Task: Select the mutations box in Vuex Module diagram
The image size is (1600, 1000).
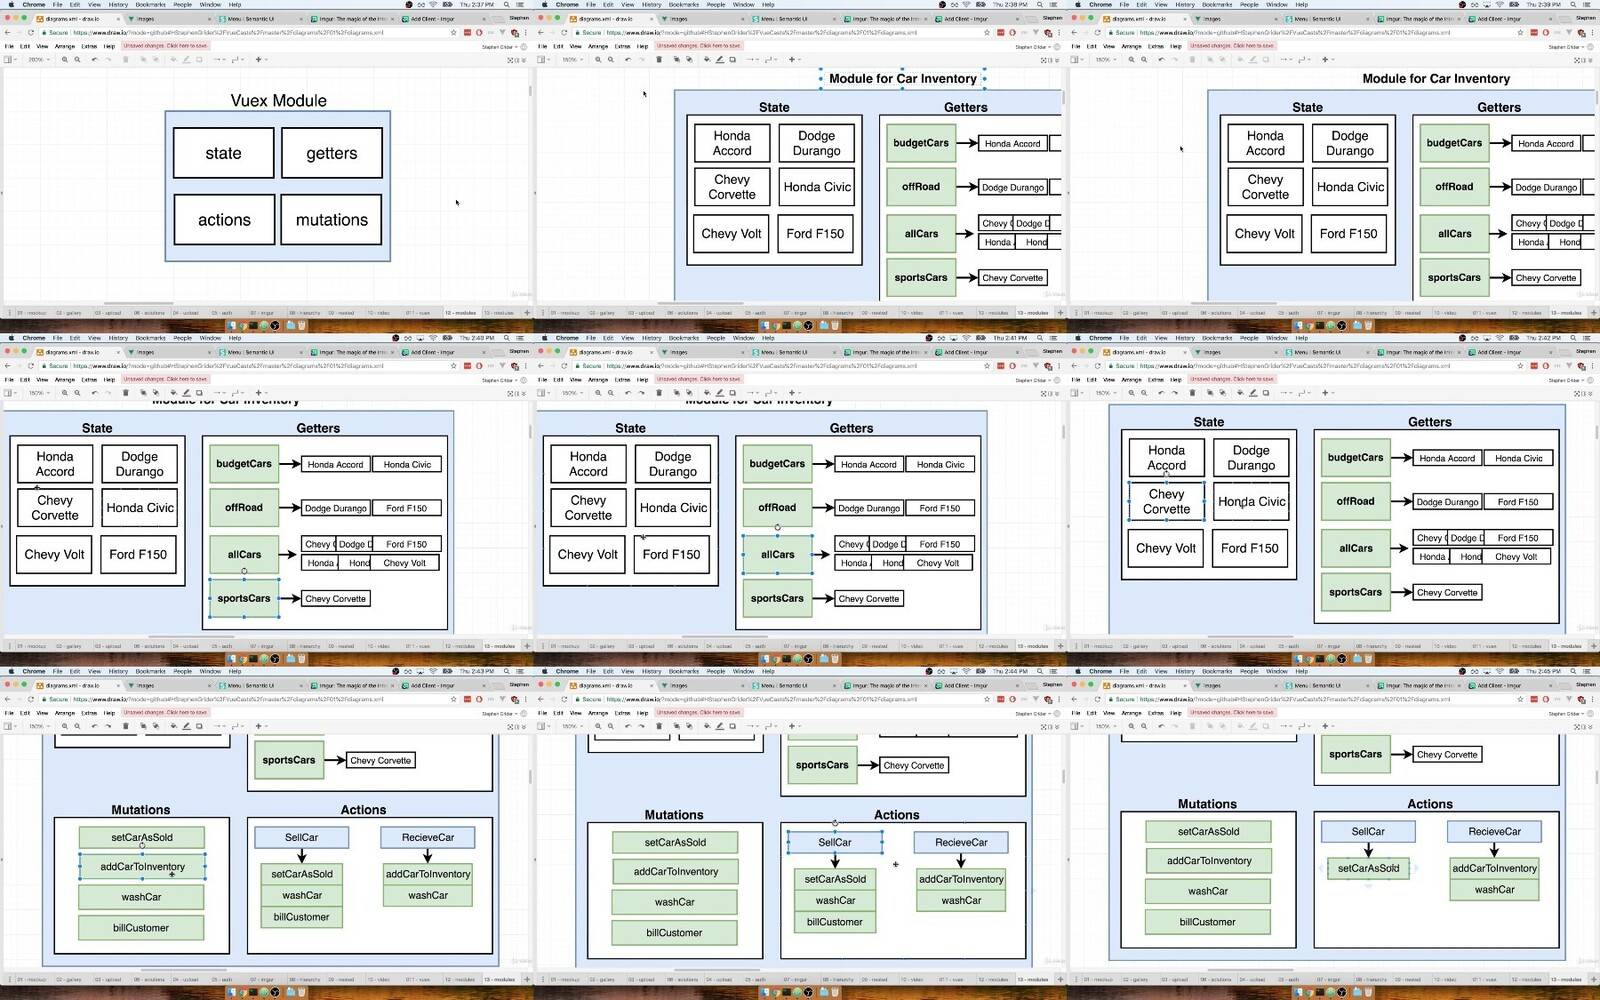Action: point(332,220)
